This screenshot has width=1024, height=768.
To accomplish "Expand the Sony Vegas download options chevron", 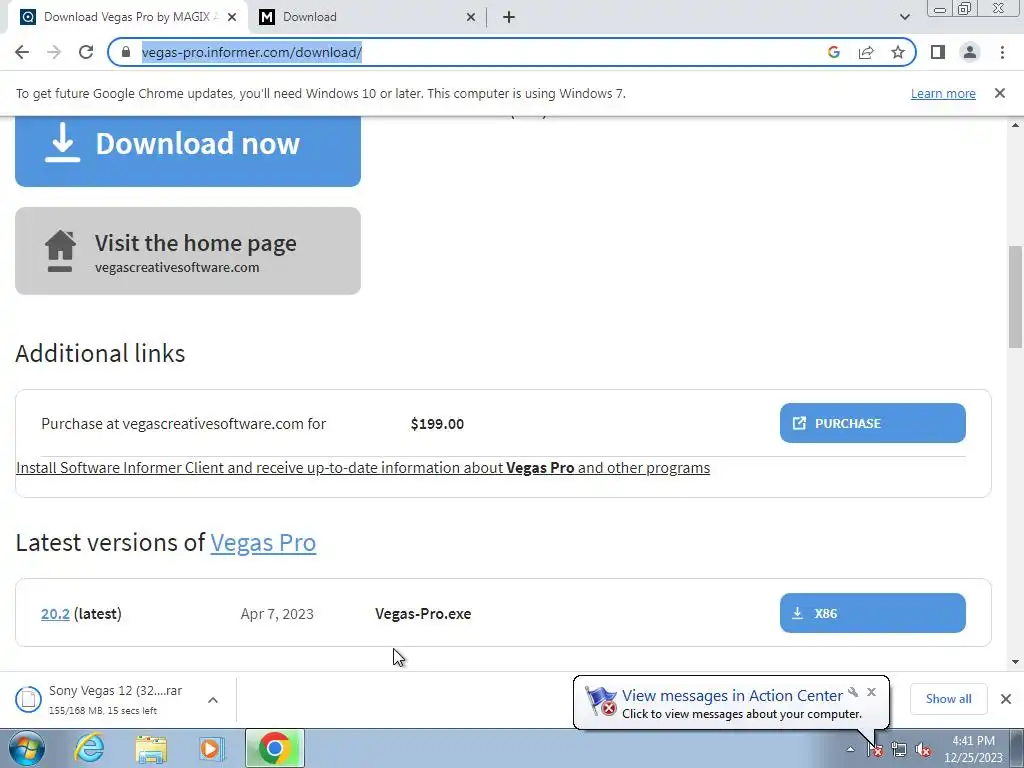I will (213, 699).
